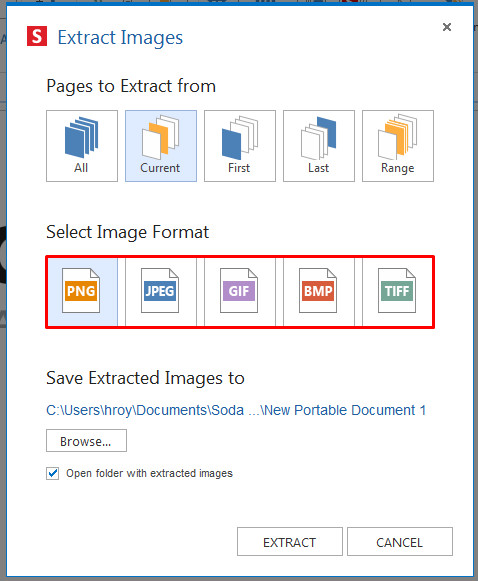Pick the Last page option

click(x=319, y=146)
